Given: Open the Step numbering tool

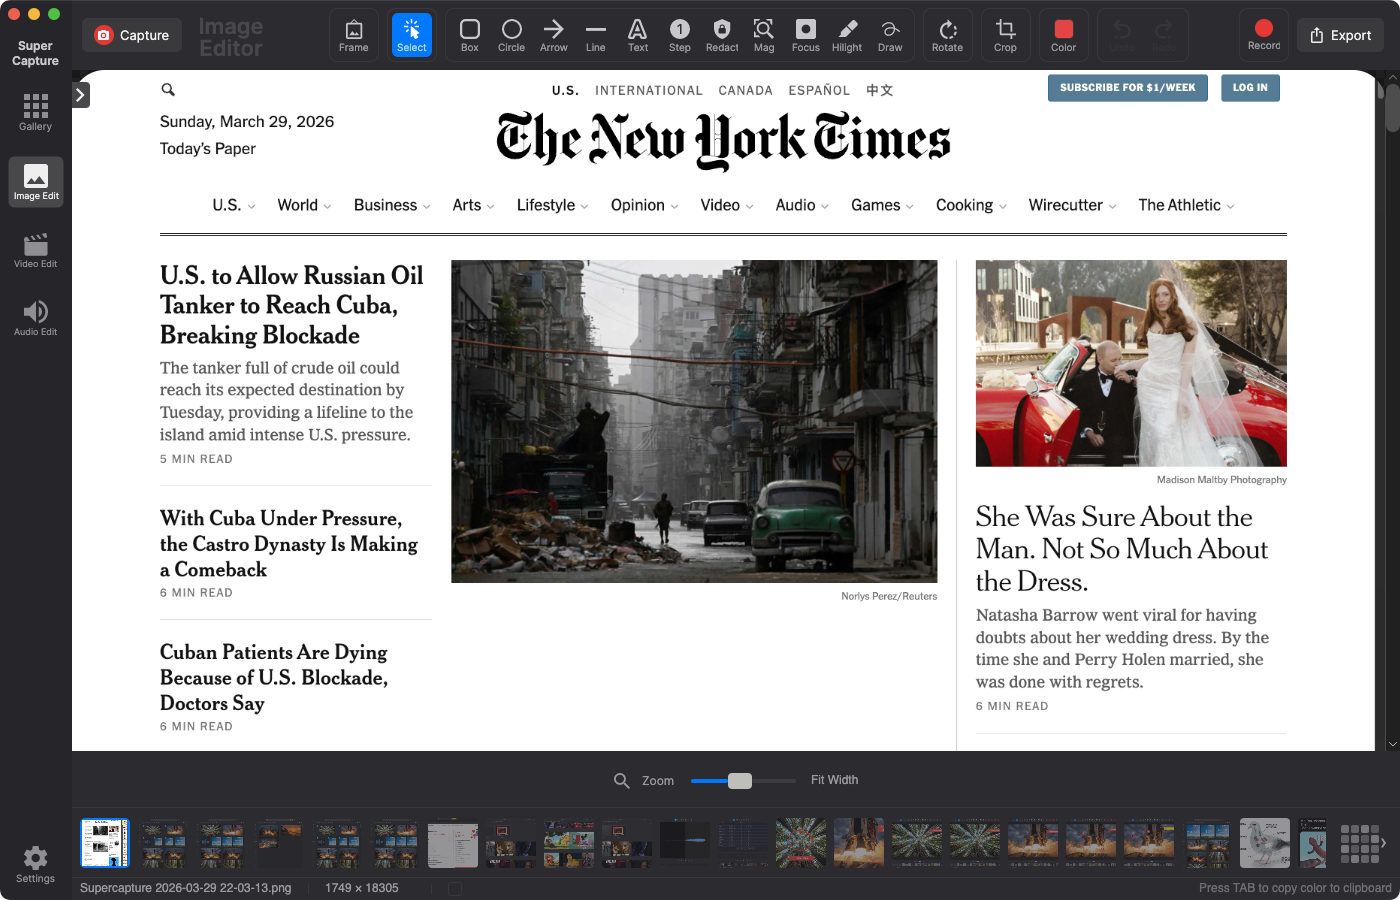Looking at the screenshot, I should [x=679, y=35].
